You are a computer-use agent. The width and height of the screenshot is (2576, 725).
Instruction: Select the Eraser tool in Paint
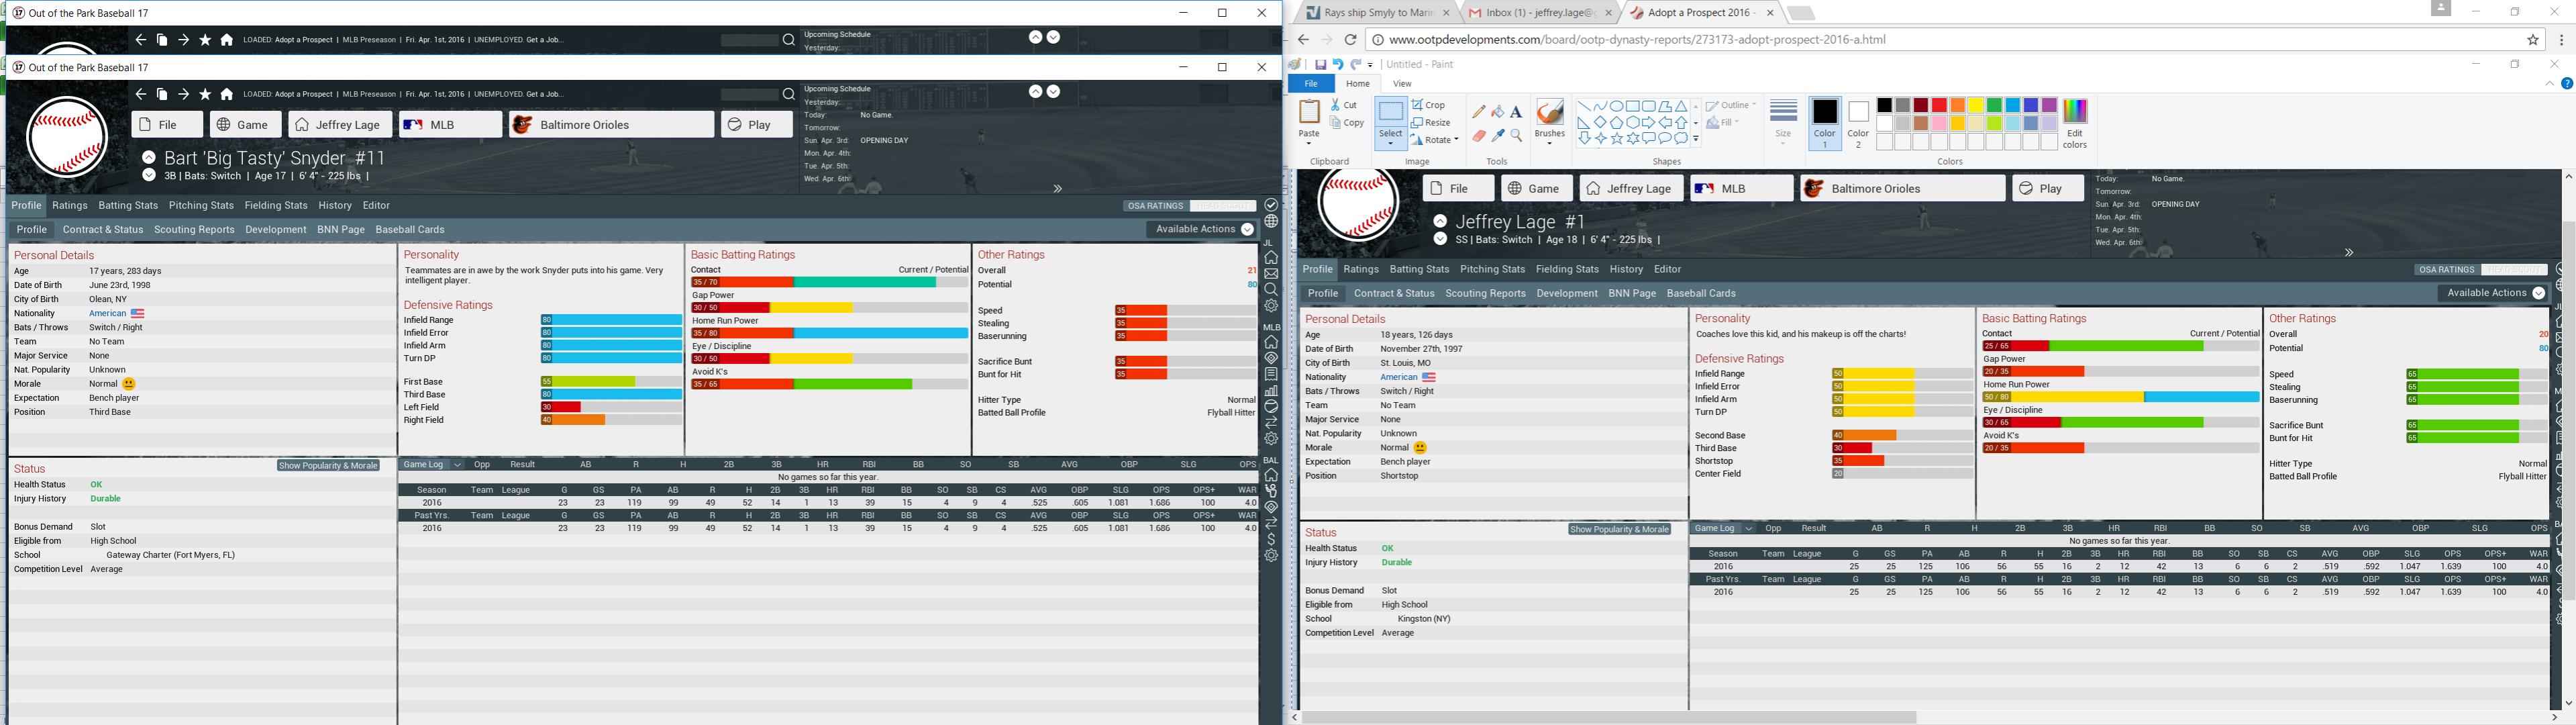coord(1479,135)
